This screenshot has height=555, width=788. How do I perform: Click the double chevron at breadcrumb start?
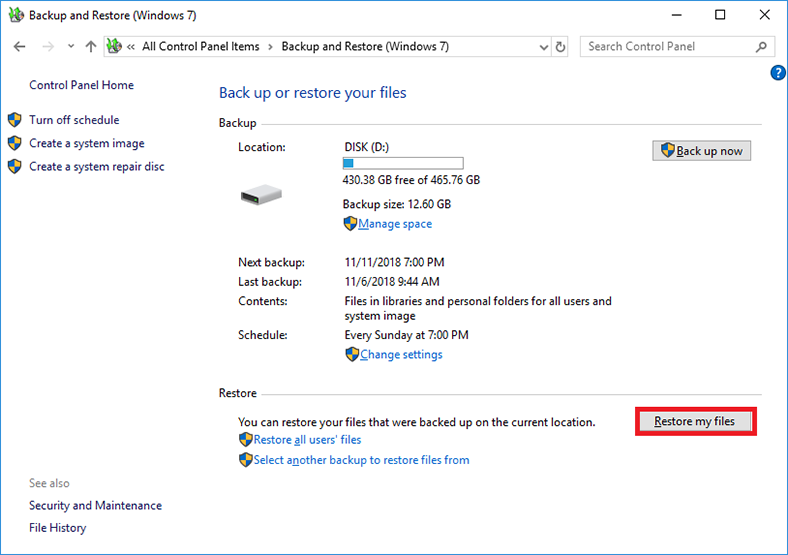pos(131,47)
